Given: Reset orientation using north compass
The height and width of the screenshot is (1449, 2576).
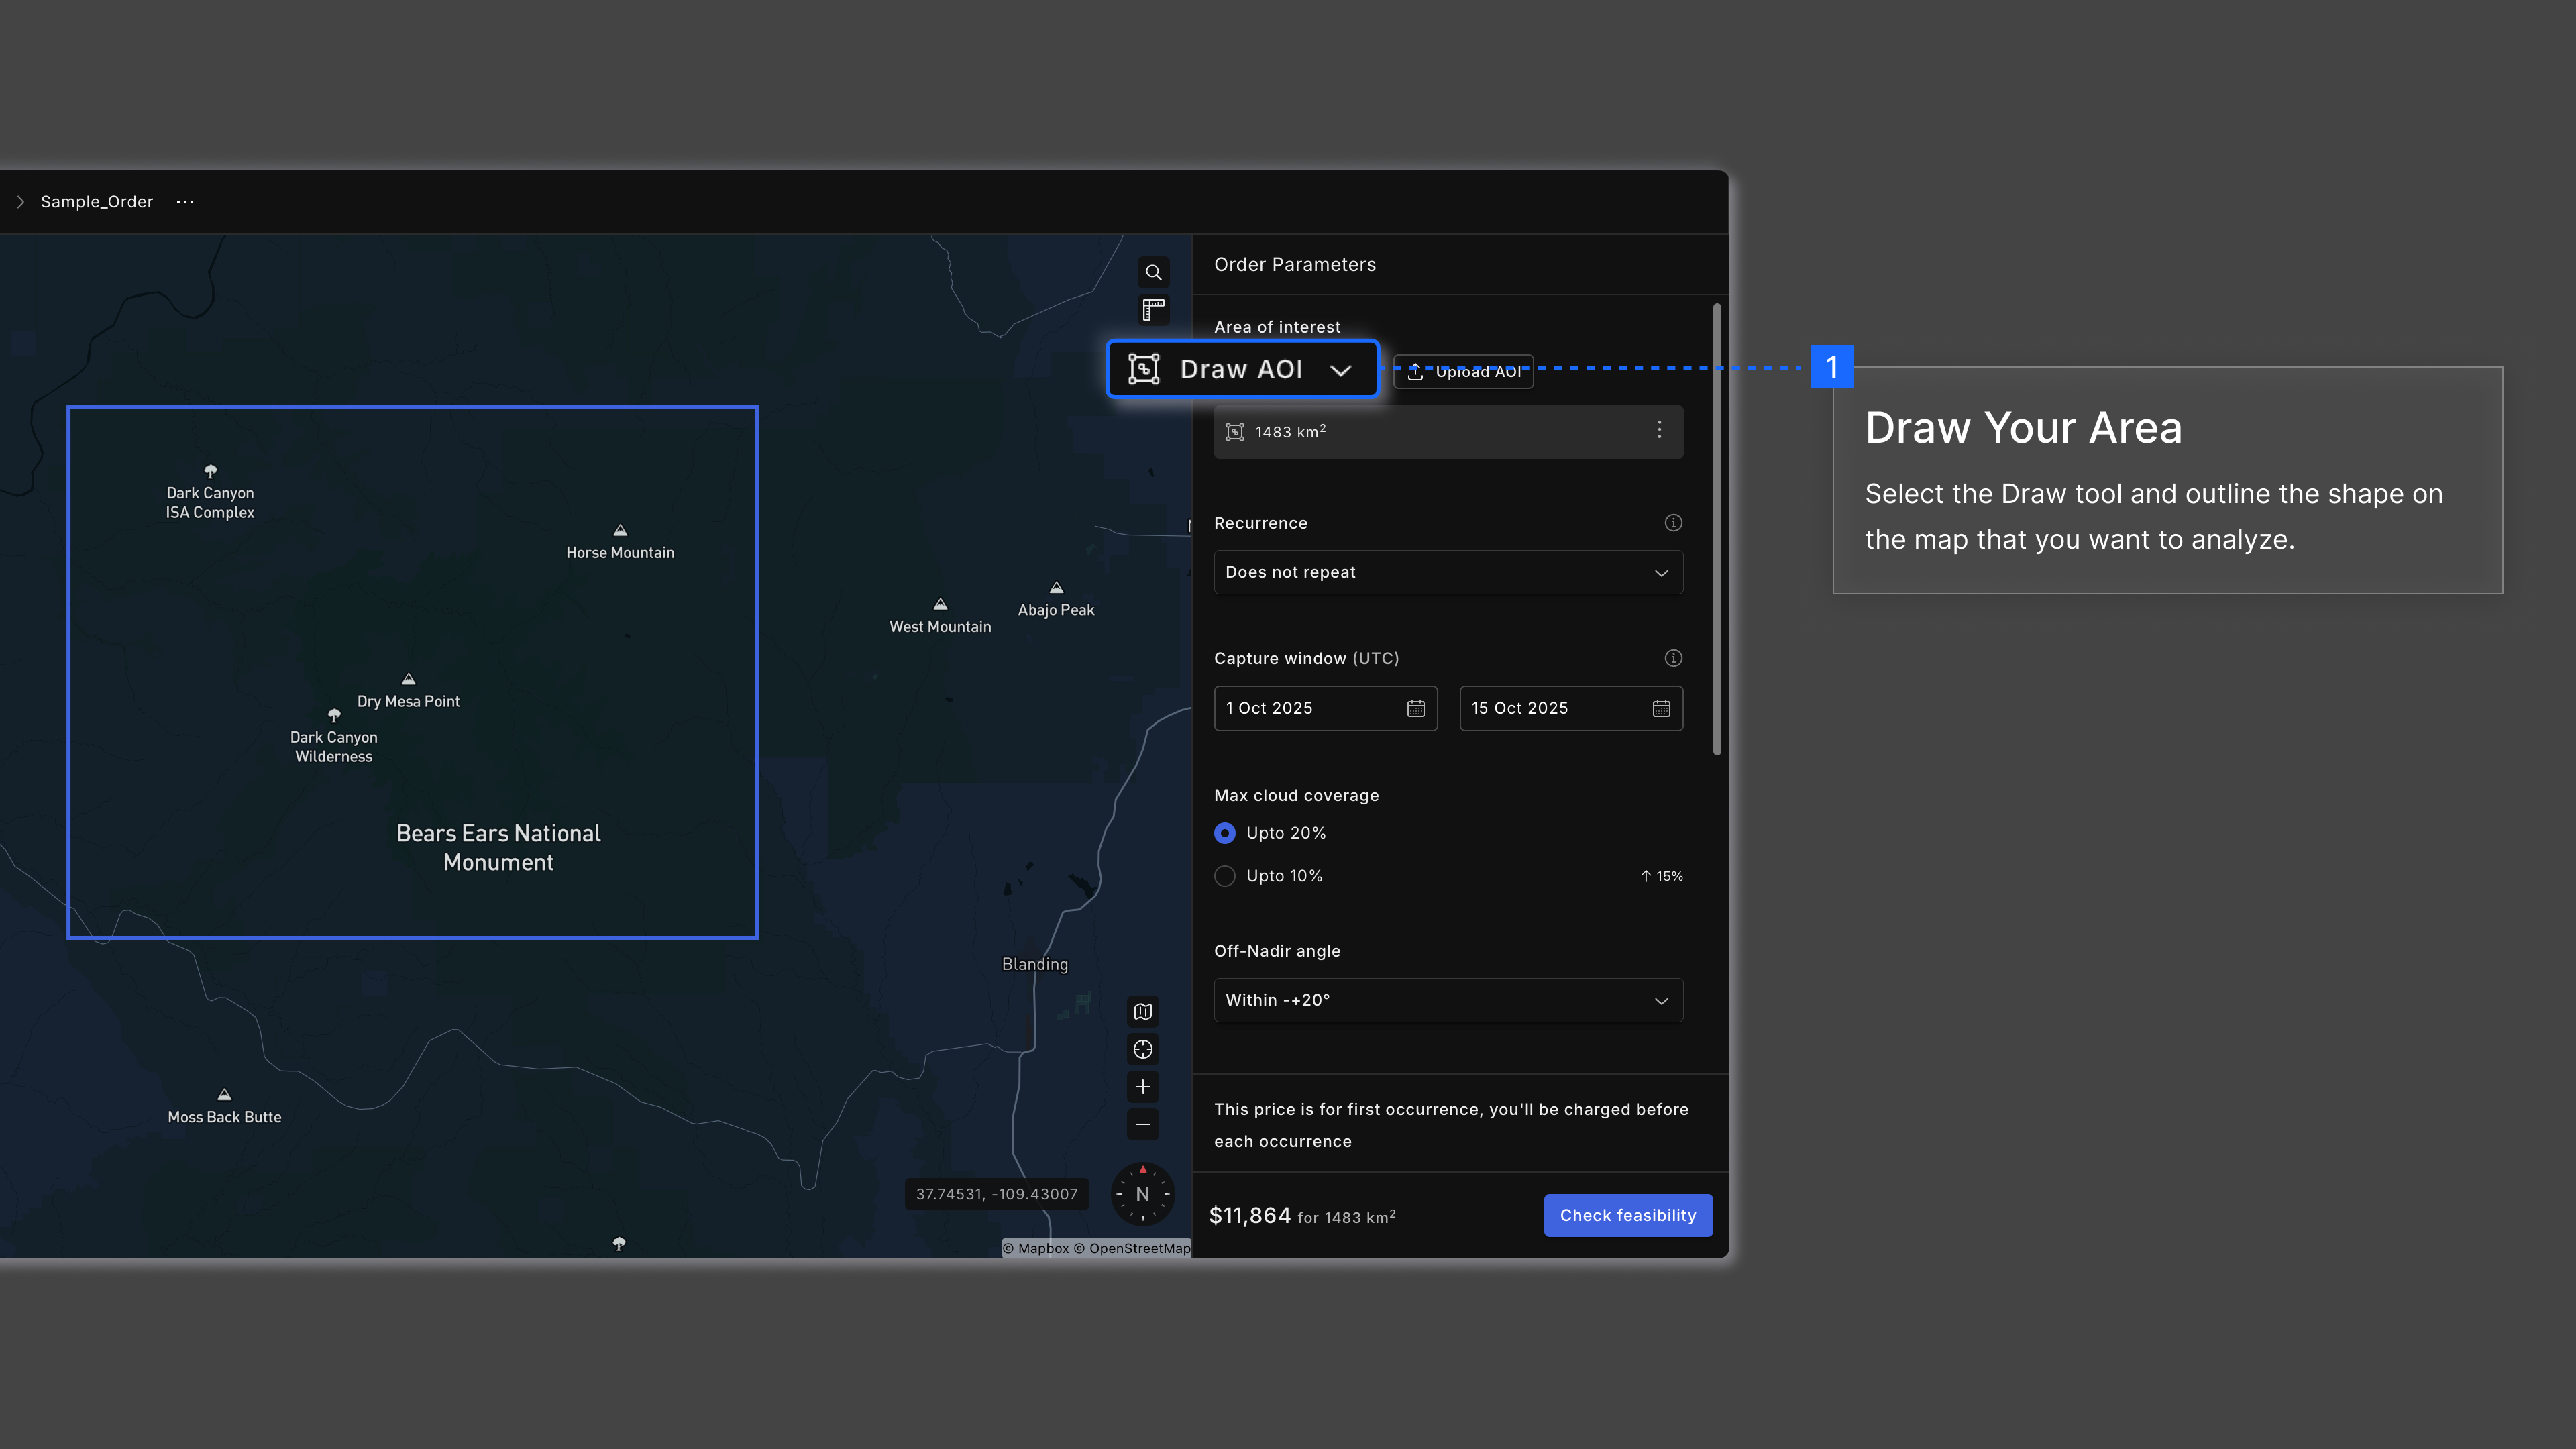Looking at the screenshot, I should [1142, 1194].
